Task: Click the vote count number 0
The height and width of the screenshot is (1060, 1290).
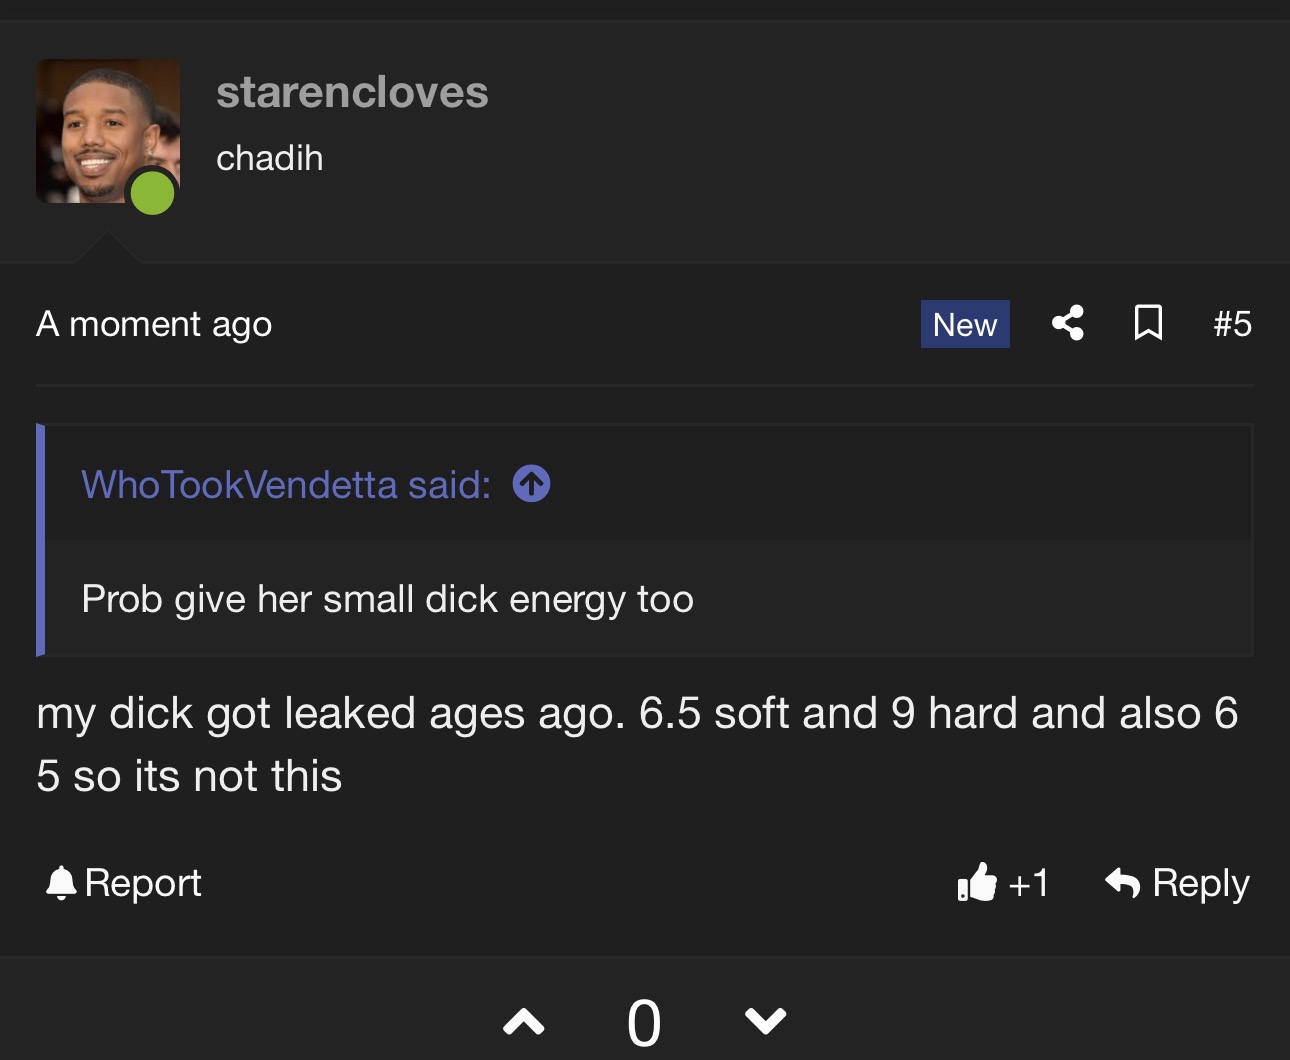Action: pos(644,1023)
